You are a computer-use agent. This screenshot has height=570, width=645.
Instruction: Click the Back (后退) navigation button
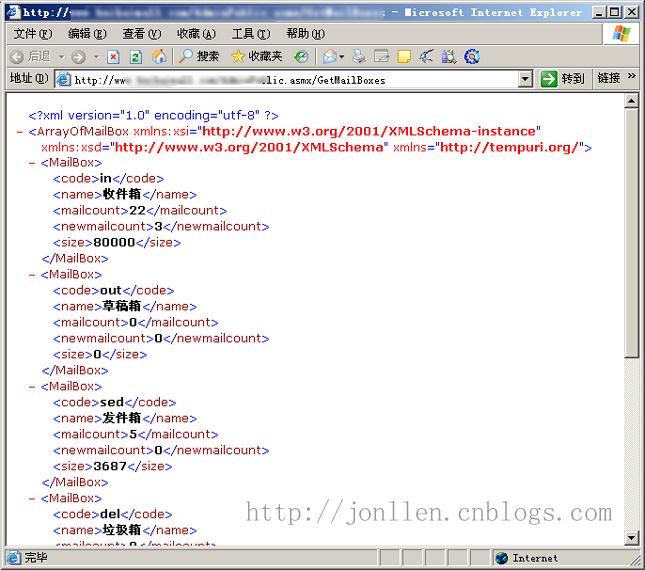(x=30, y=56)
